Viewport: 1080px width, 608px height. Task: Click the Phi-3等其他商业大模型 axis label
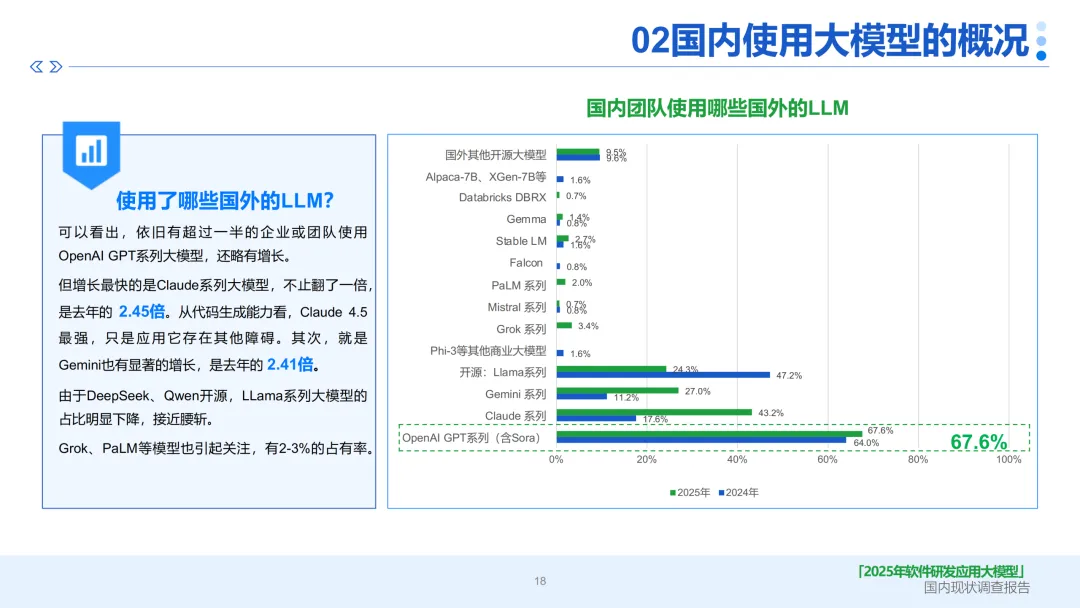(x=488, y=350)
